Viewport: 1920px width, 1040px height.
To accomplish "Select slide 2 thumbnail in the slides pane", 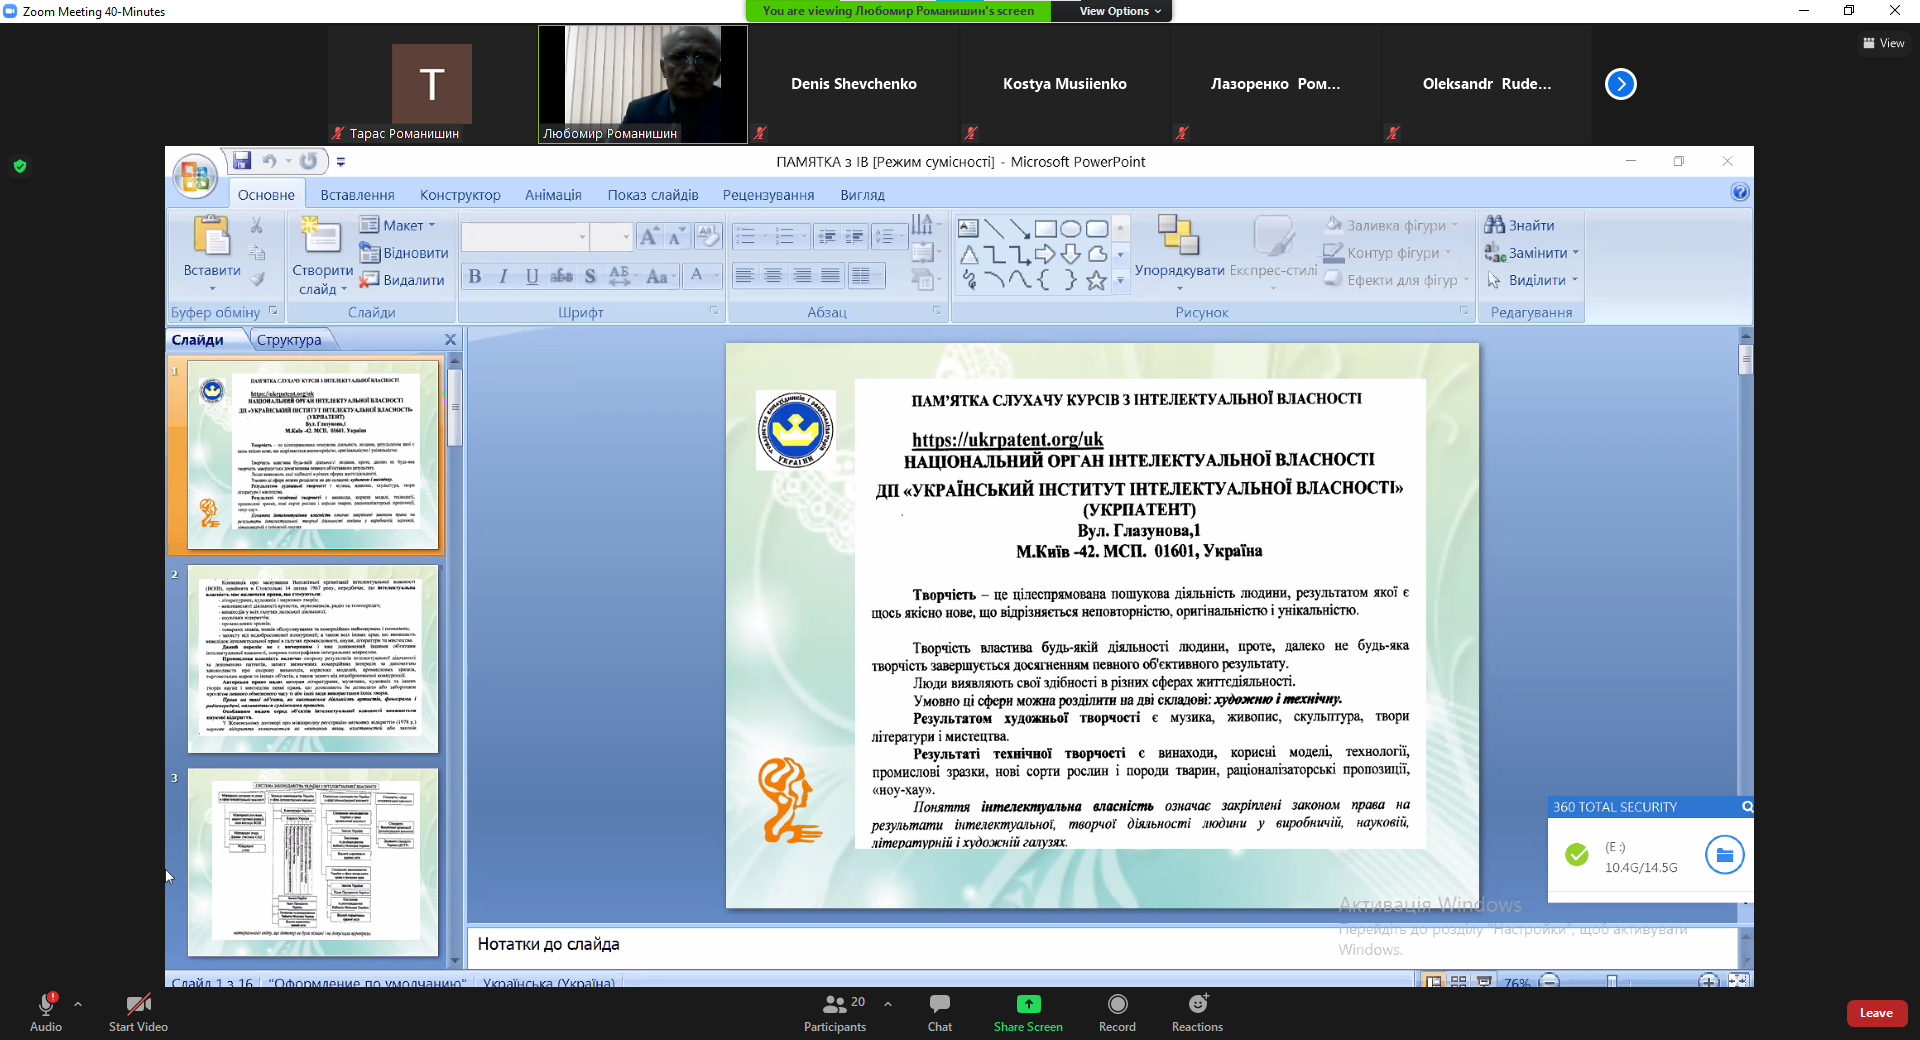I will point(313,659).
